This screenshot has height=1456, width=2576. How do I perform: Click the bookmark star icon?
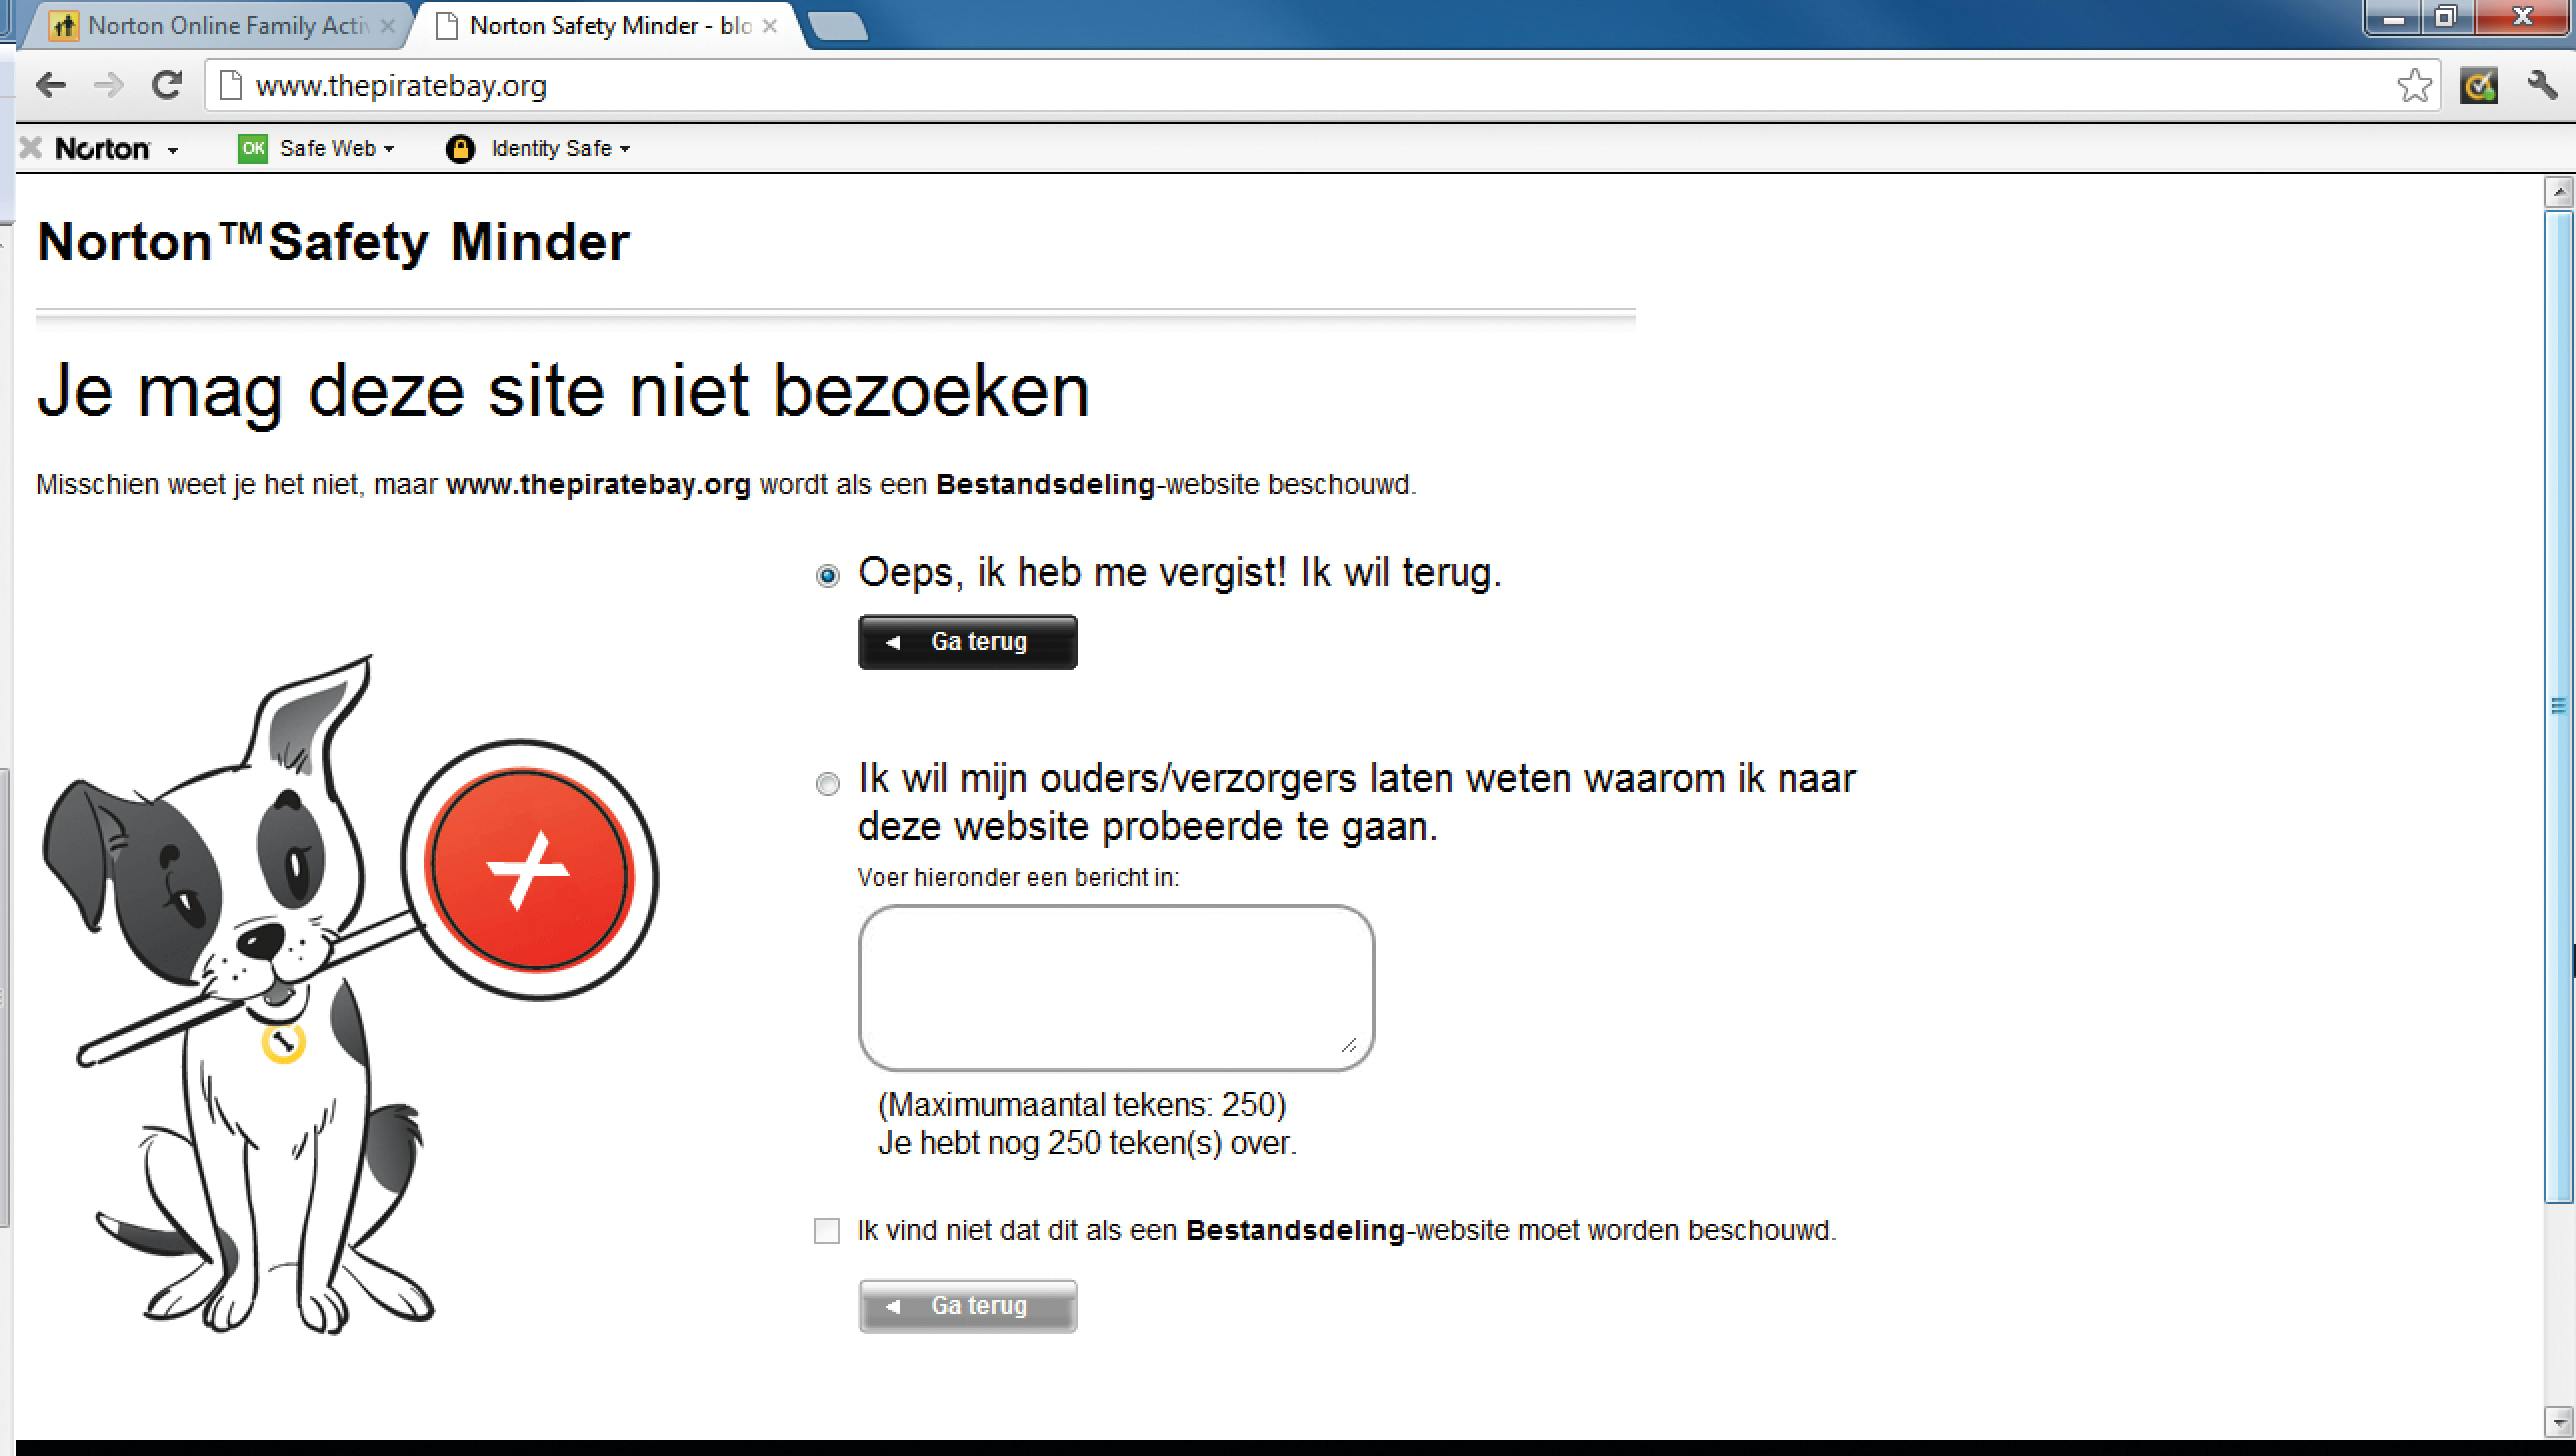pos(2414,86)
